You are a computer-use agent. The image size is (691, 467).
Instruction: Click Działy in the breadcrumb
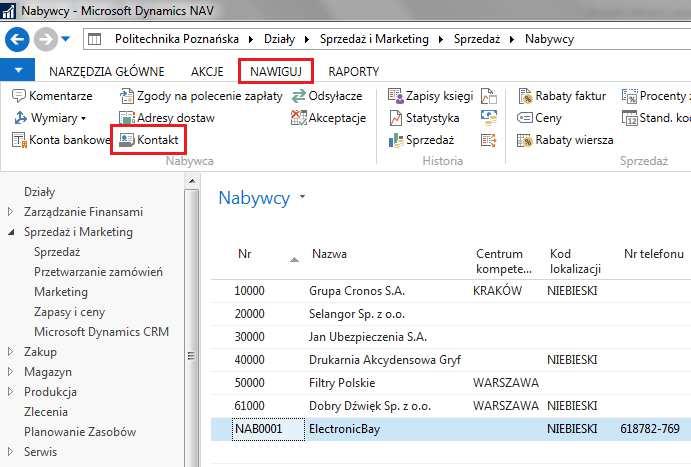point(279,39)
